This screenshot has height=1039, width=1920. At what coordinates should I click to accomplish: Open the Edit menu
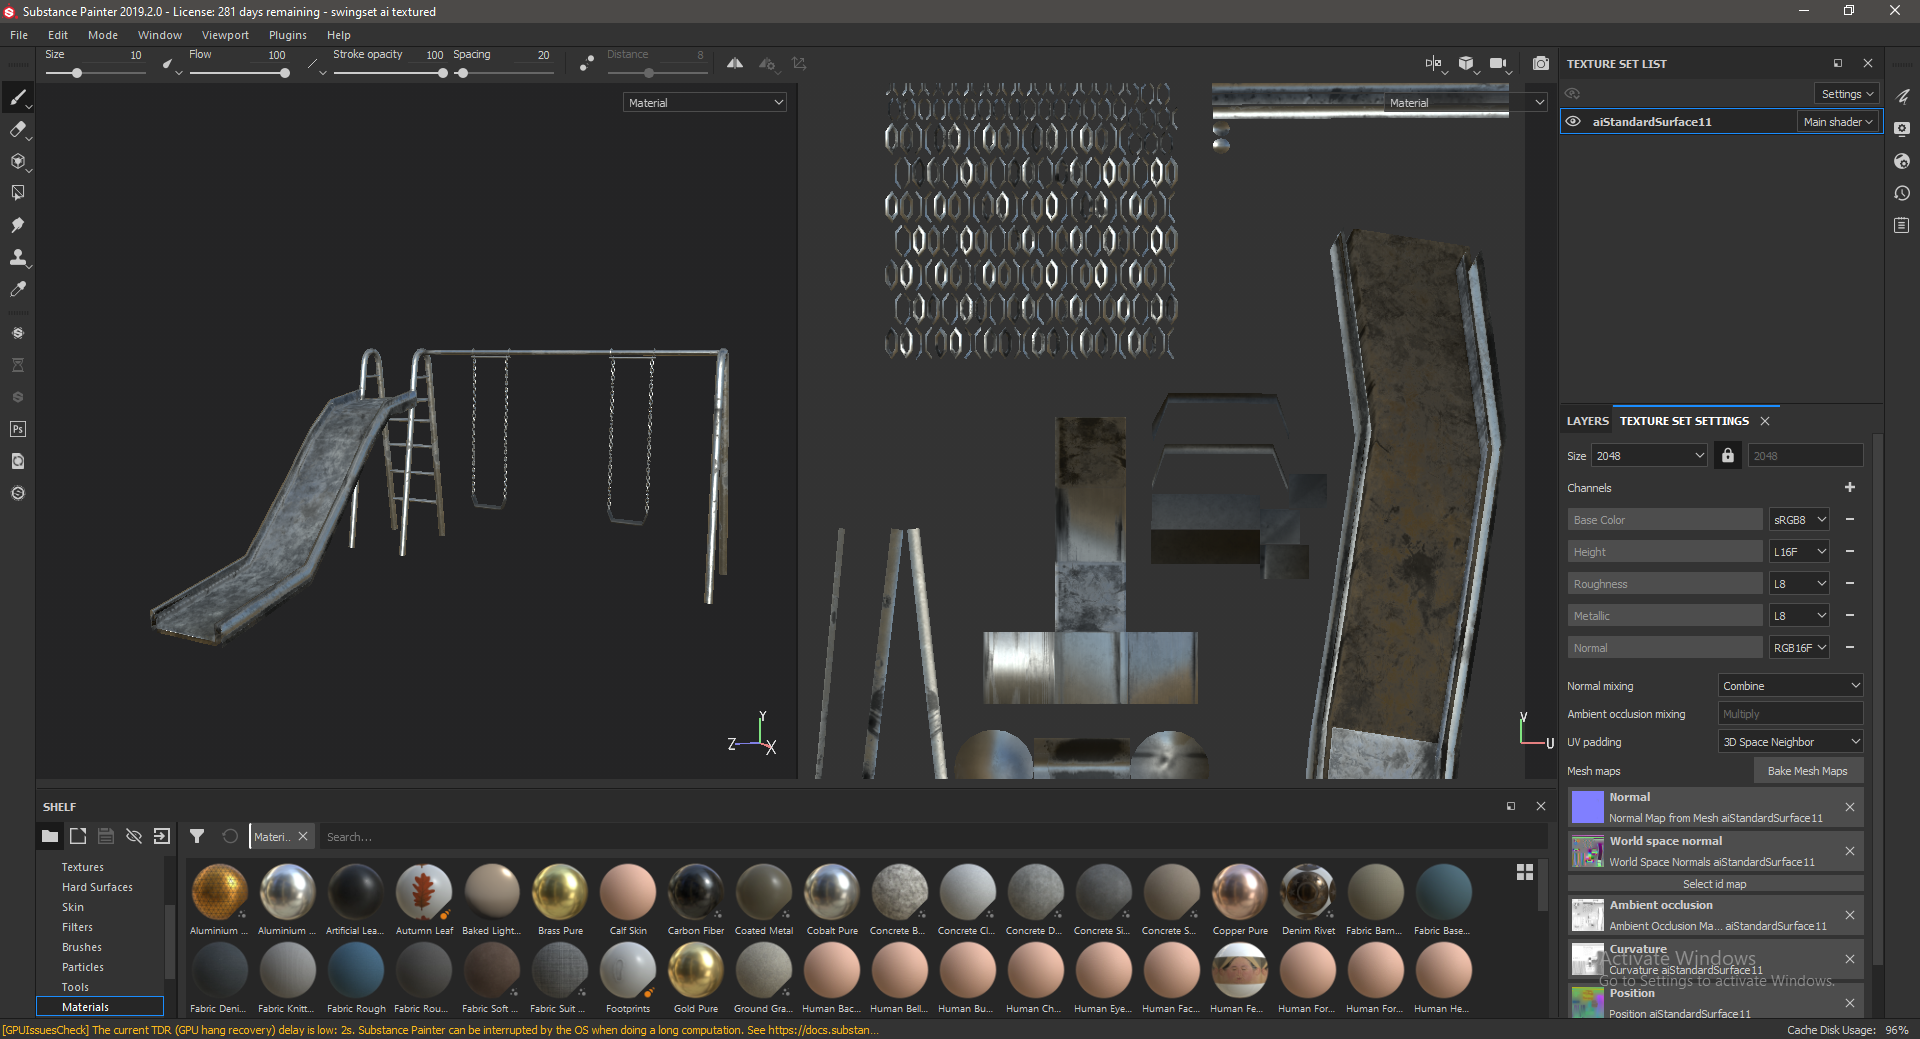coord(58,35)
